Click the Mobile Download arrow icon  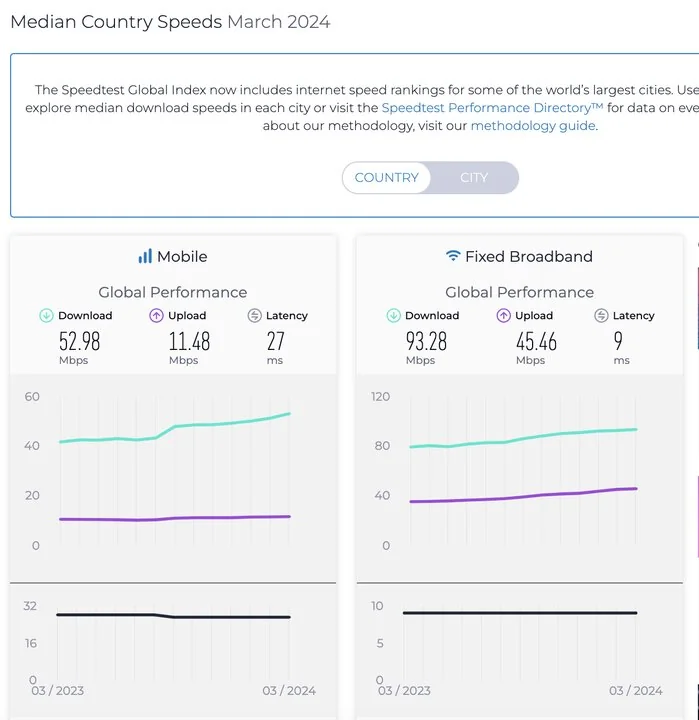pyautogui.click(x=46, y=315)
